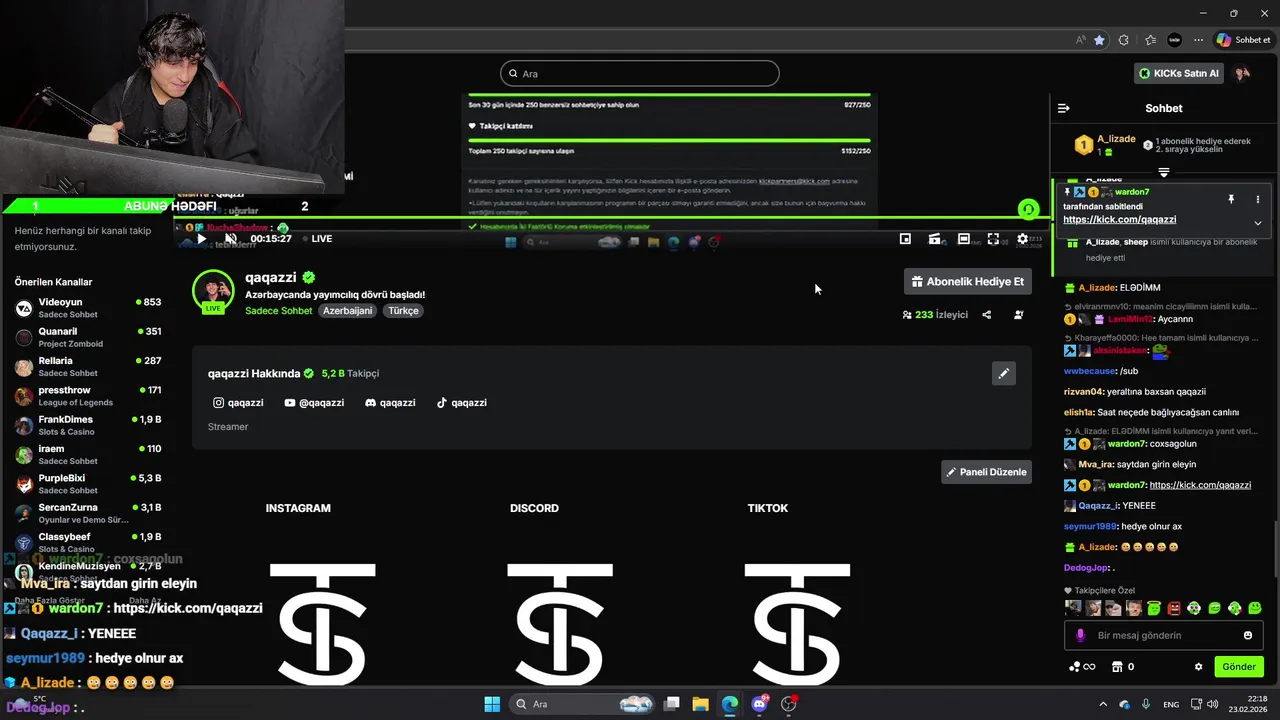The height and width of the screenshot is (720, 1280).
Task: Unmute the stream player volume
Action: (231, 239)
